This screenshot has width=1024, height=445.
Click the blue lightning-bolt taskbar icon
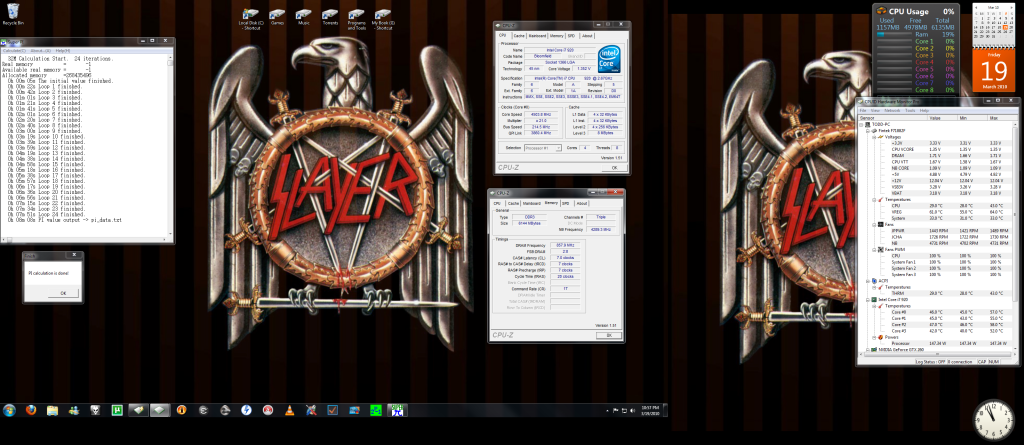pyautogui.click(x=246, y=410)
